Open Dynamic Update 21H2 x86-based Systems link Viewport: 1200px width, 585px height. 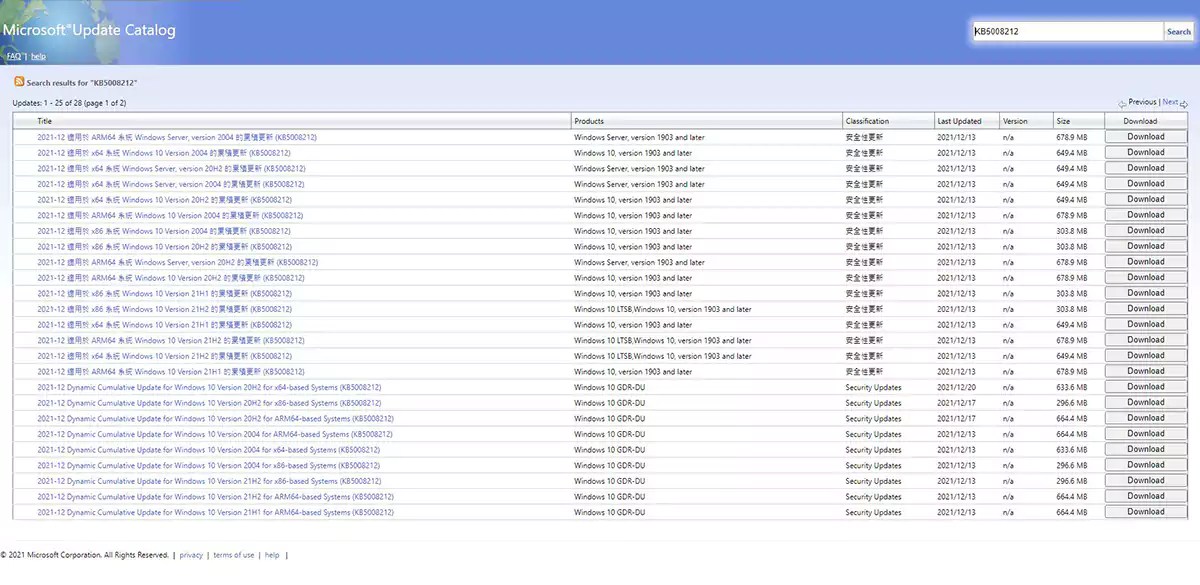208,481
